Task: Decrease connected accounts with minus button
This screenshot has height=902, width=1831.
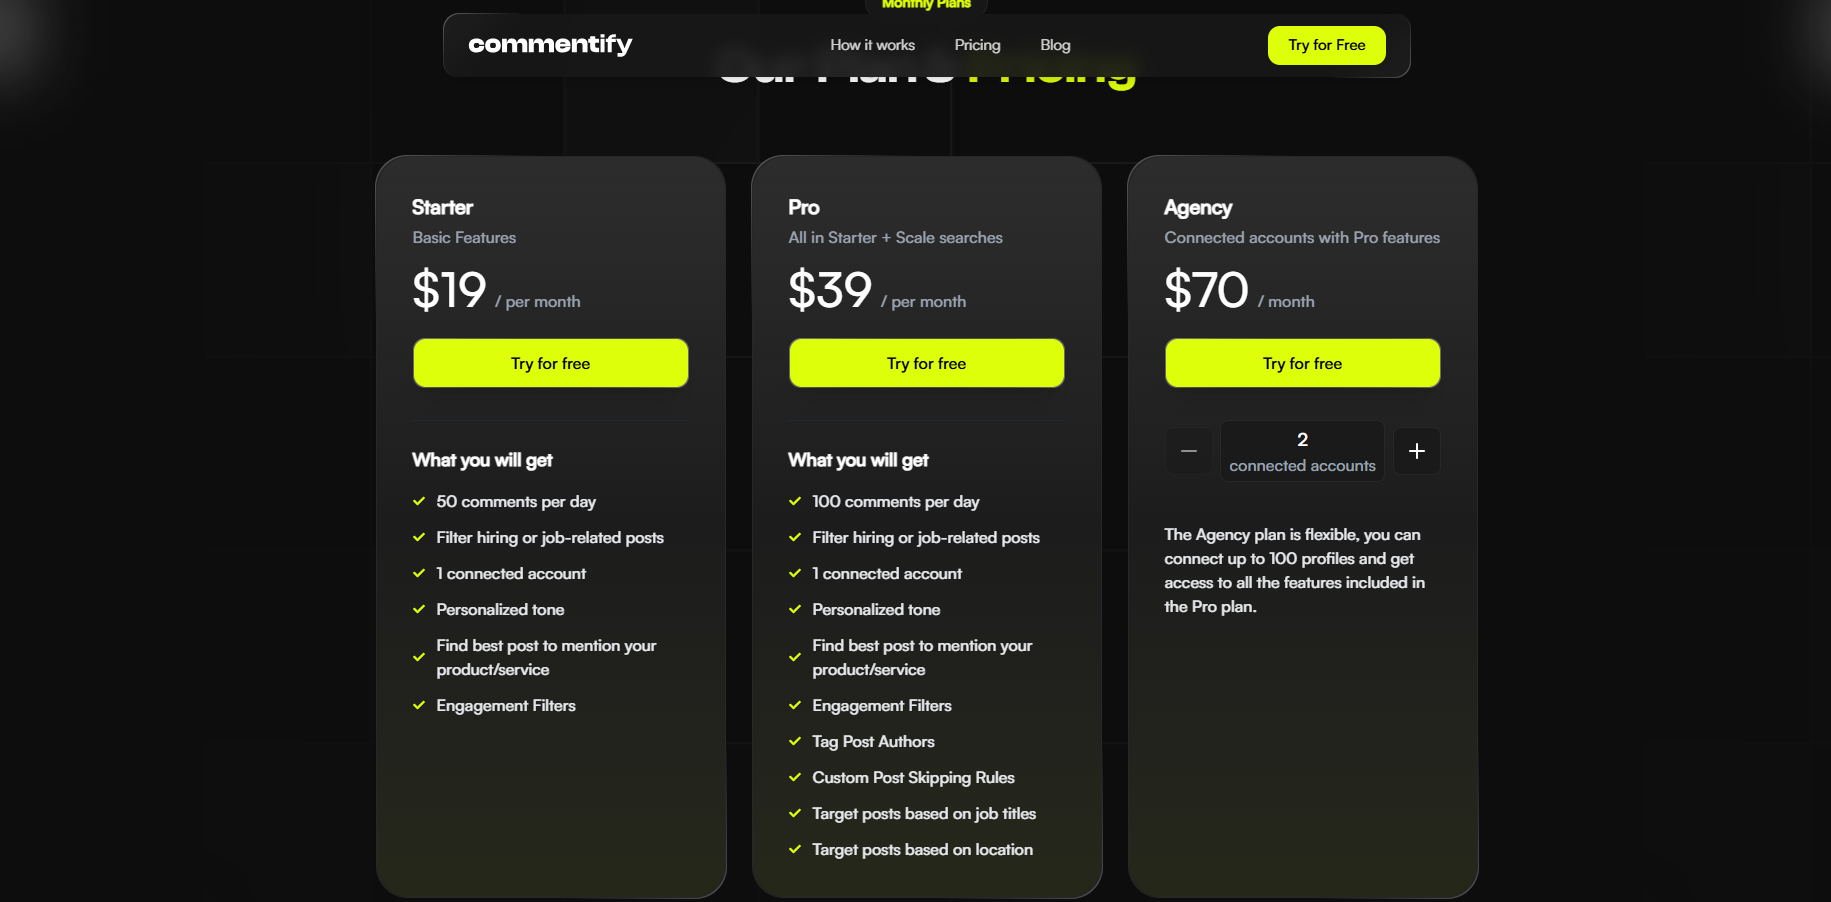Action: point(1189,451)
